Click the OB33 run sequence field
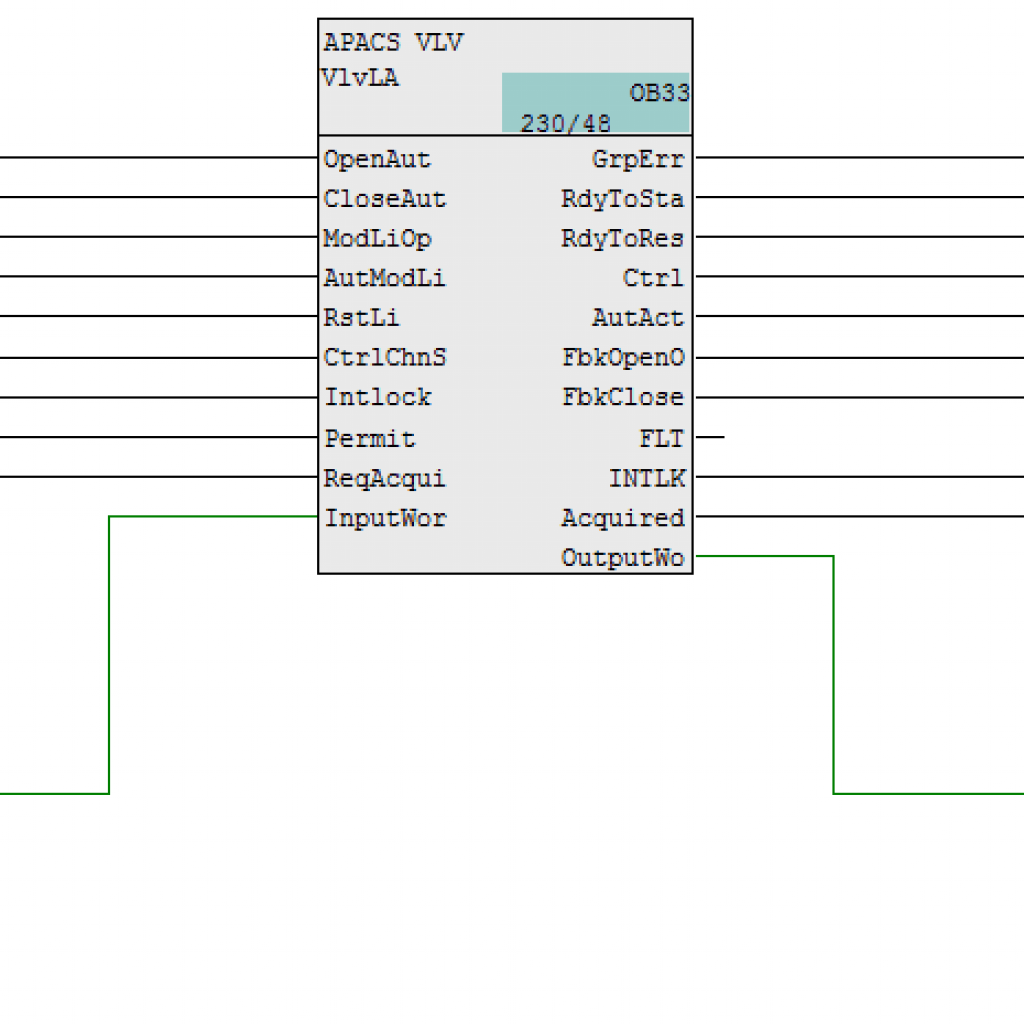The height and width of the screenshot is (1024, 1024). click(x=659, y=93)
